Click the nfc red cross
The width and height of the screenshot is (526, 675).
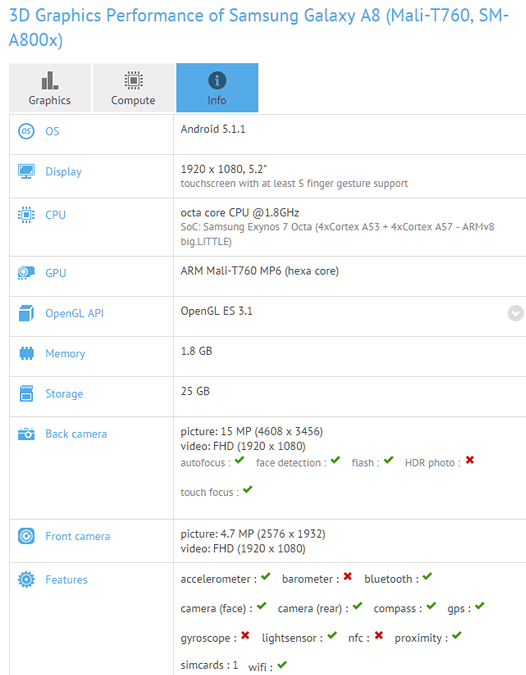379,635
